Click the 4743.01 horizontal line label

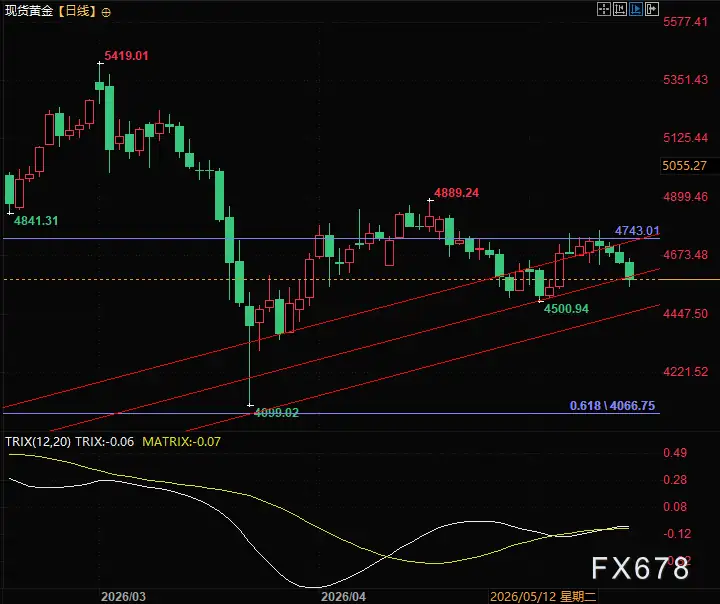pyautogui.click(x=637, y=231)
